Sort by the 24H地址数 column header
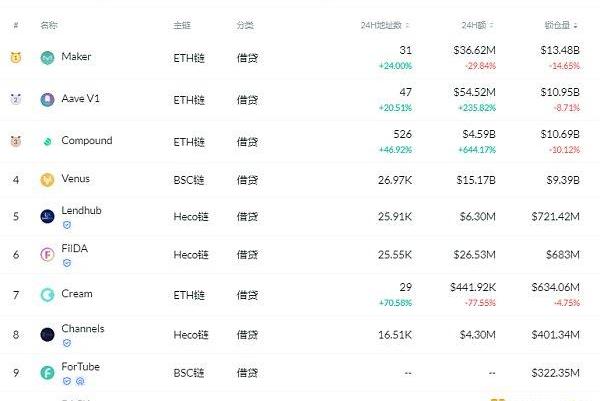This screenshot has height=401, width=600. (x=385, y=25)
